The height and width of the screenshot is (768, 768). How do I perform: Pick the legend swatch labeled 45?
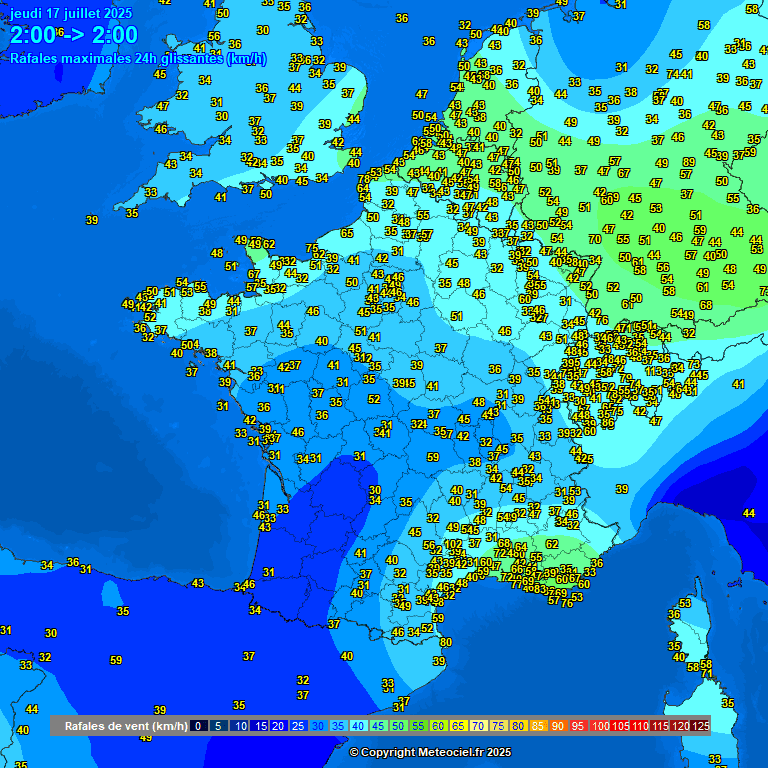(378, 726)
